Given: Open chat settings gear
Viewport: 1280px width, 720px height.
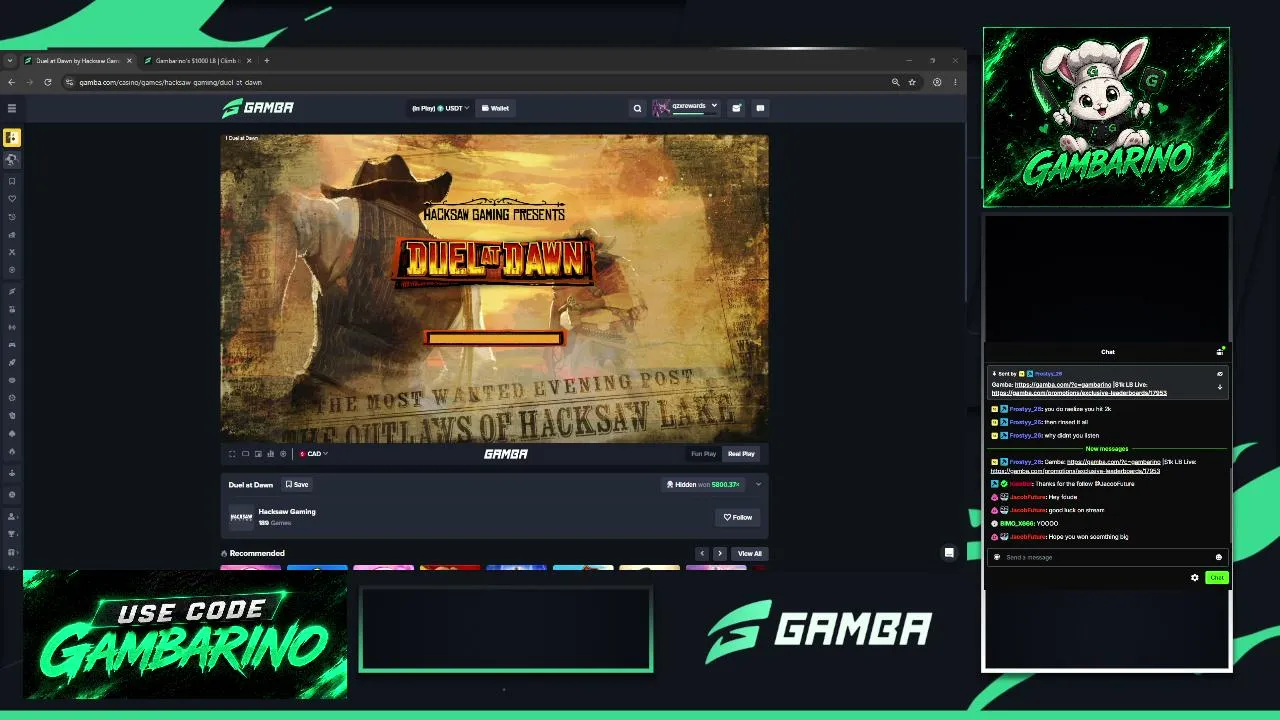Looking at the screenshot, I should (1195, 578).
